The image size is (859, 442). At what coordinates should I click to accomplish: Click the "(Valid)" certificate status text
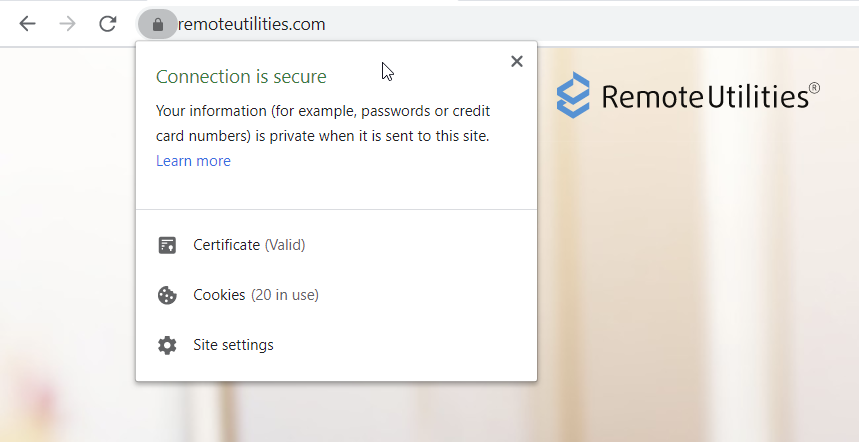(x=285, y=245)
